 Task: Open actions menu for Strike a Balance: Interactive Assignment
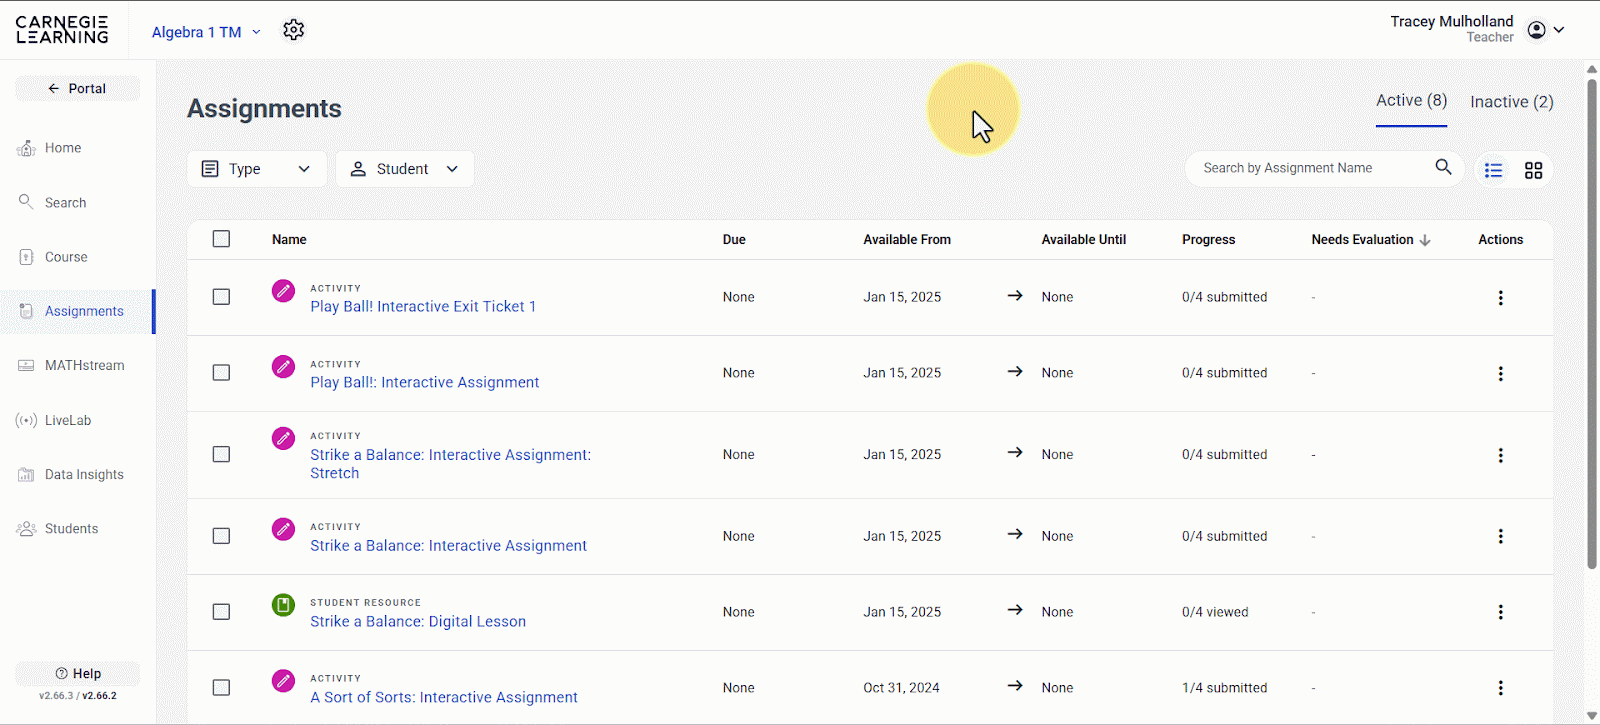pos(1500,537)
